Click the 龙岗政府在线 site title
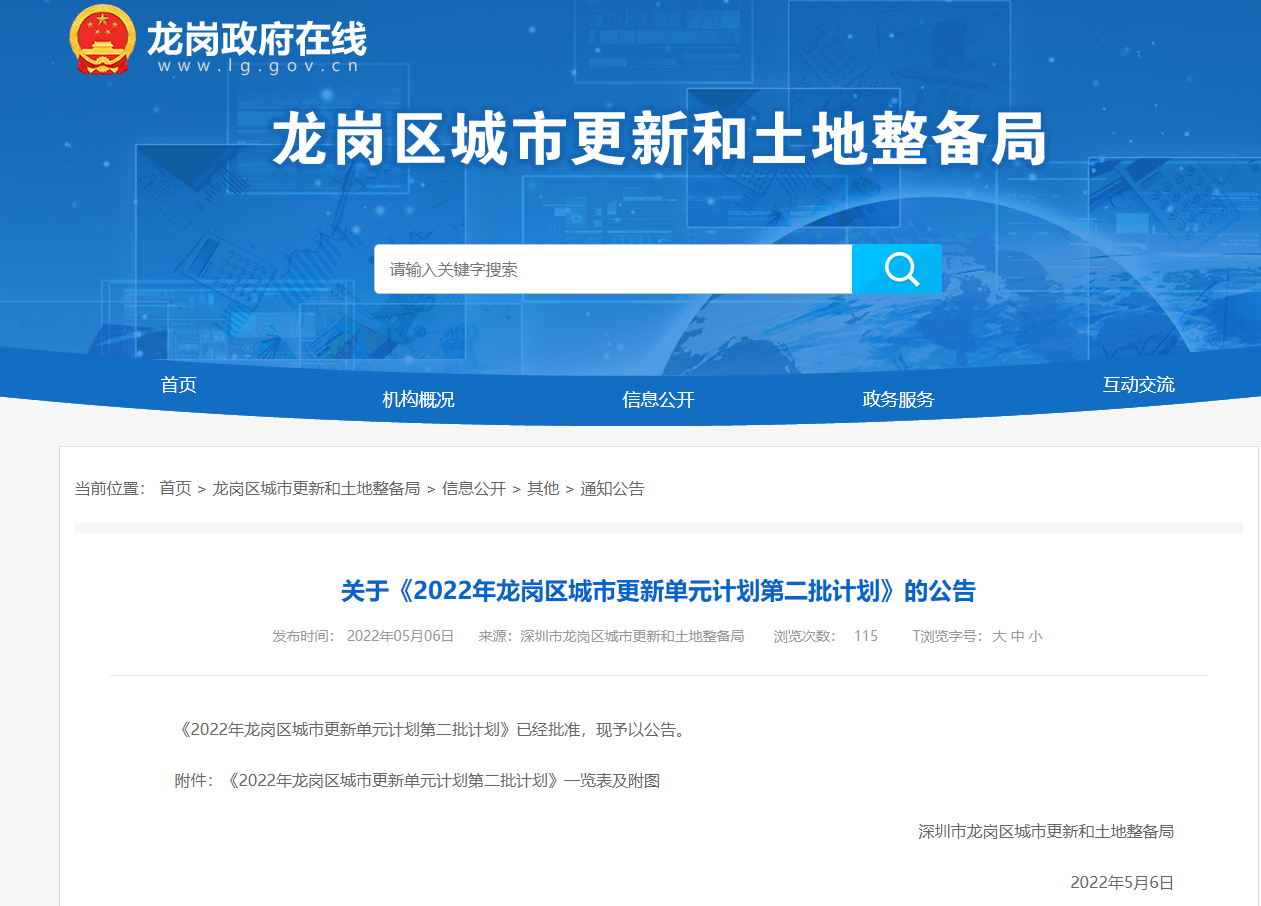The width and height of the screenshot is (1261, 906). (x=257, y=39)
